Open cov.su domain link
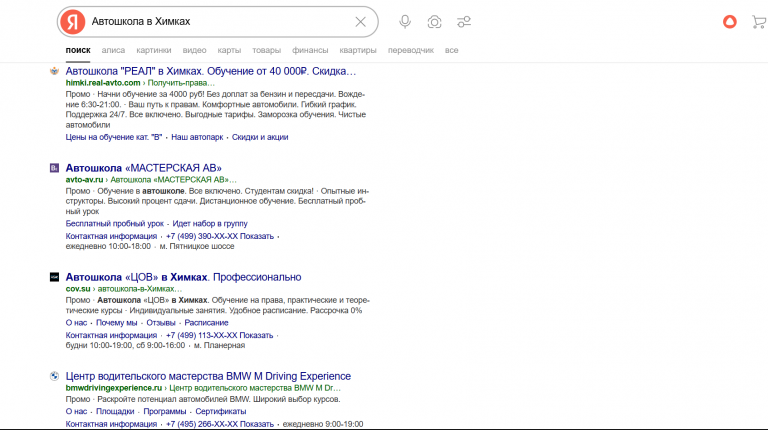768x430 pixels. 78,289
